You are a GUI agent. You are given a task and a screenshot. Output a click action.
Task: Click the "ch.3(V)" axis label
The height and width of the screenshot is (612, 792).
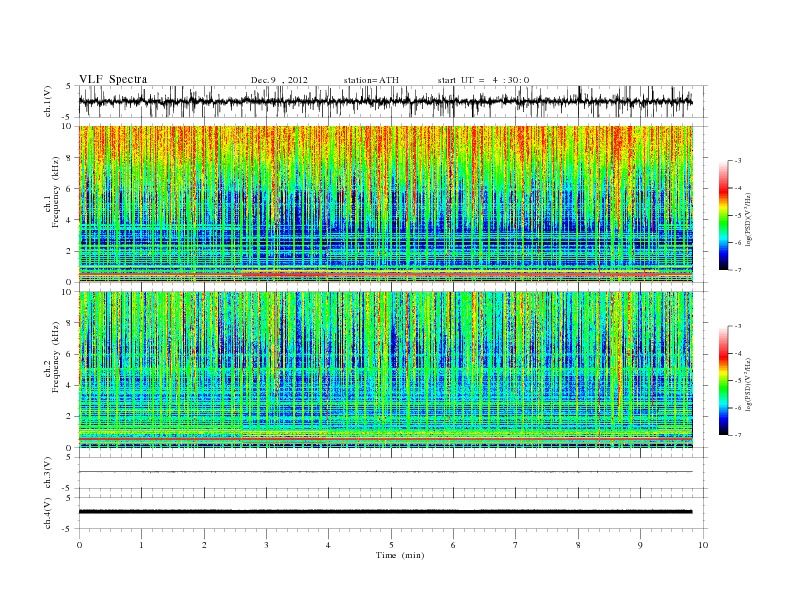point(47,473)
